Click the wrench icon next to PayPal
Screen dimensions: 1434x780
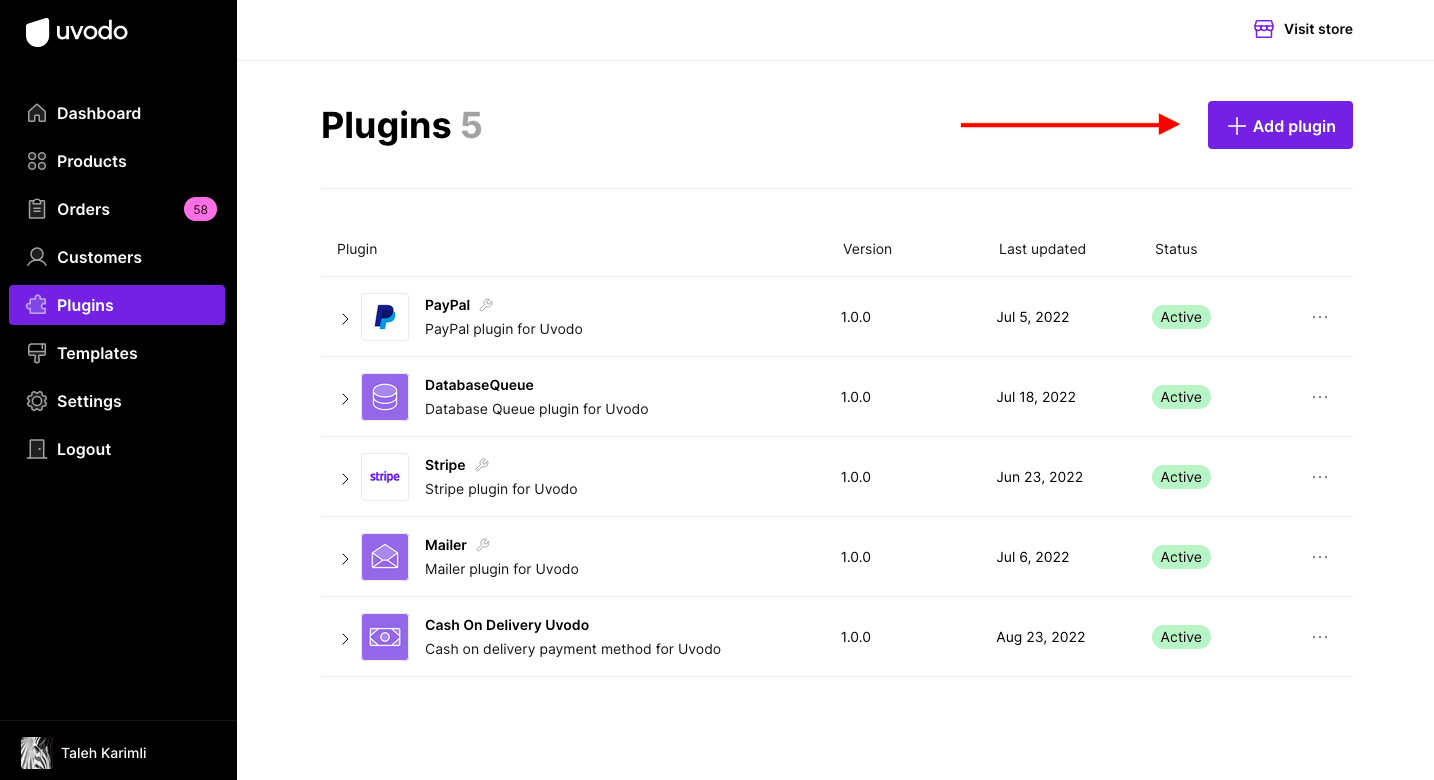tap(486, 305)
